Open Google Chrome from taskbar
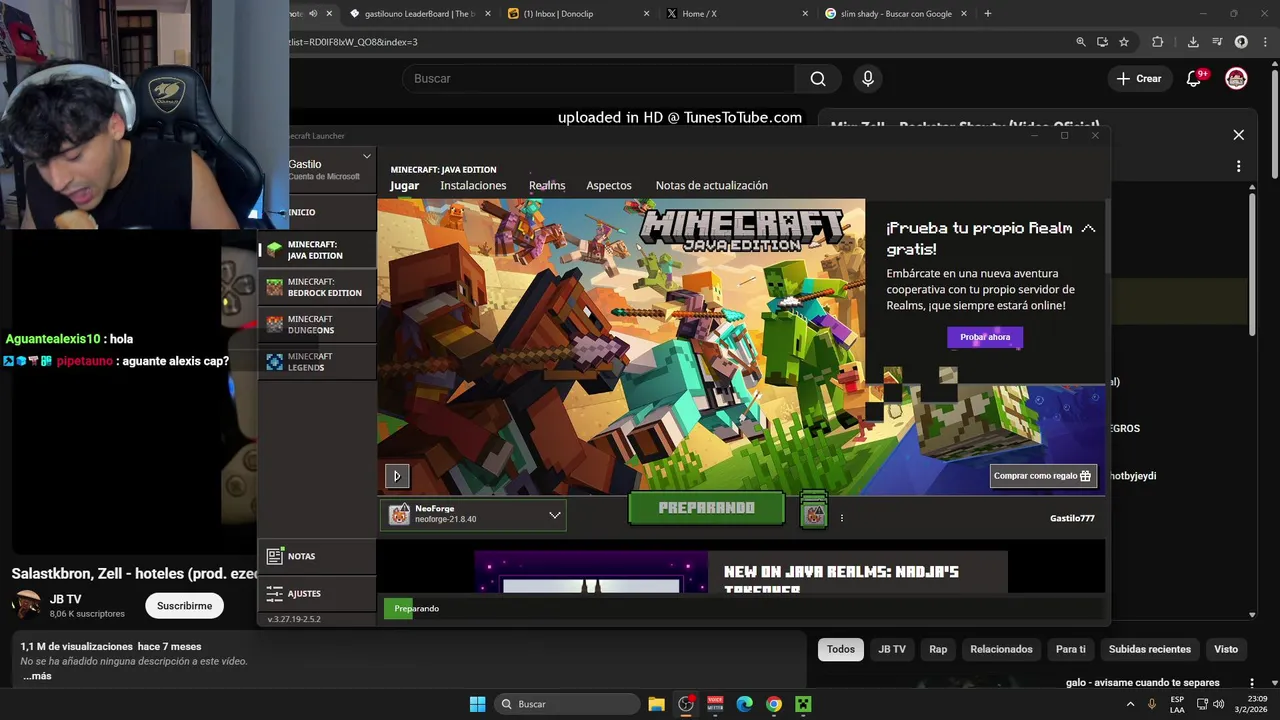1280x720 pixels. pyautogui.click(x=774, y=704)
